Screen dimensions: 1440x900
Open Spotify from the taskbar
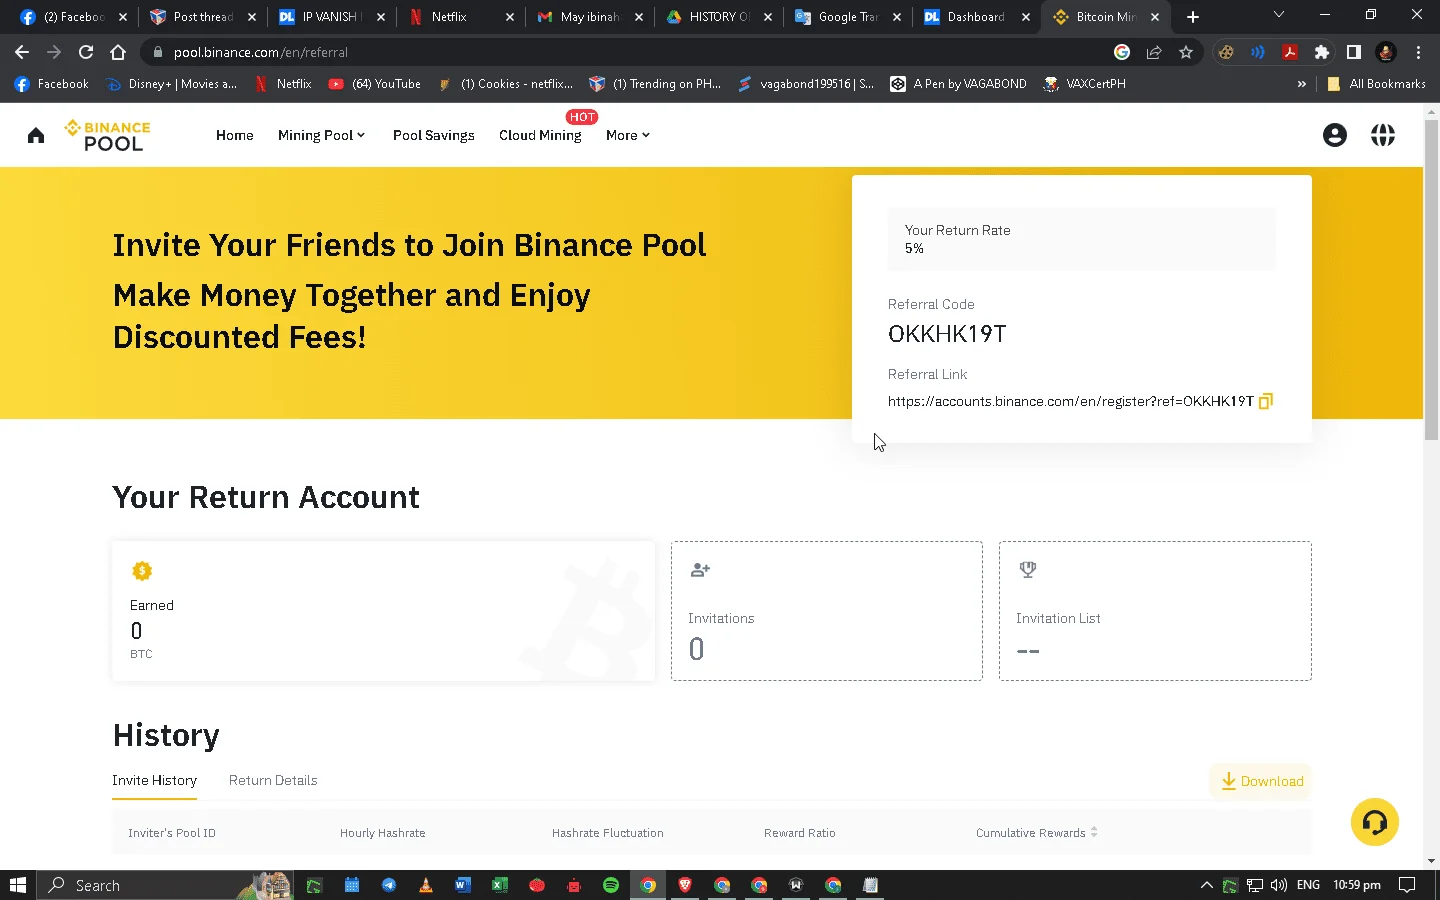tap(611, 885)
